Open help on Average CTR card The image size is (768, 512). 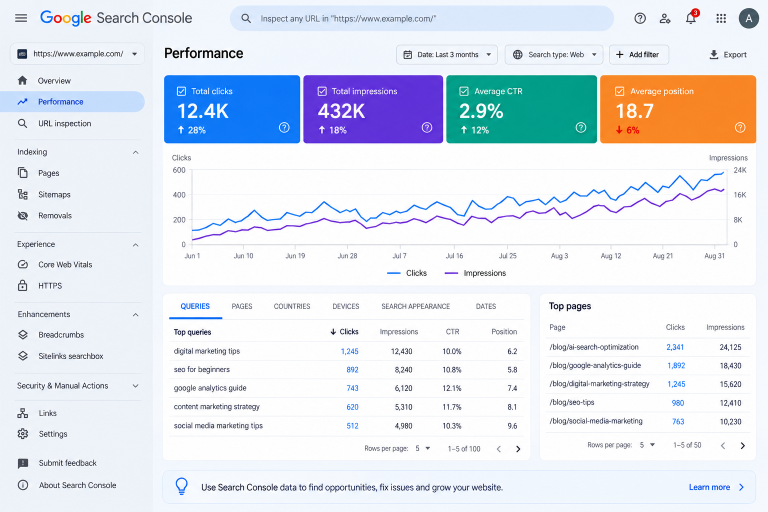581,128
